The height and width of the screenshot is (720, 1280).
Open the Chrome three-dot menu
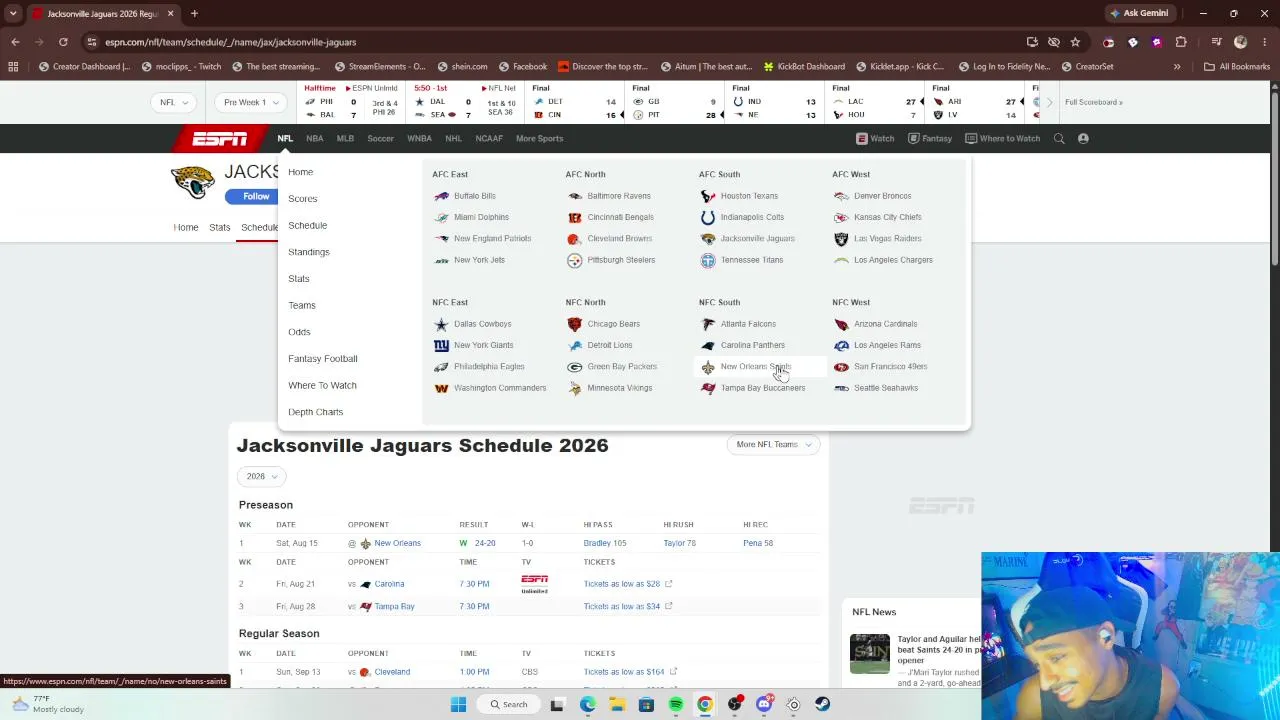[x=1264, y=42]
